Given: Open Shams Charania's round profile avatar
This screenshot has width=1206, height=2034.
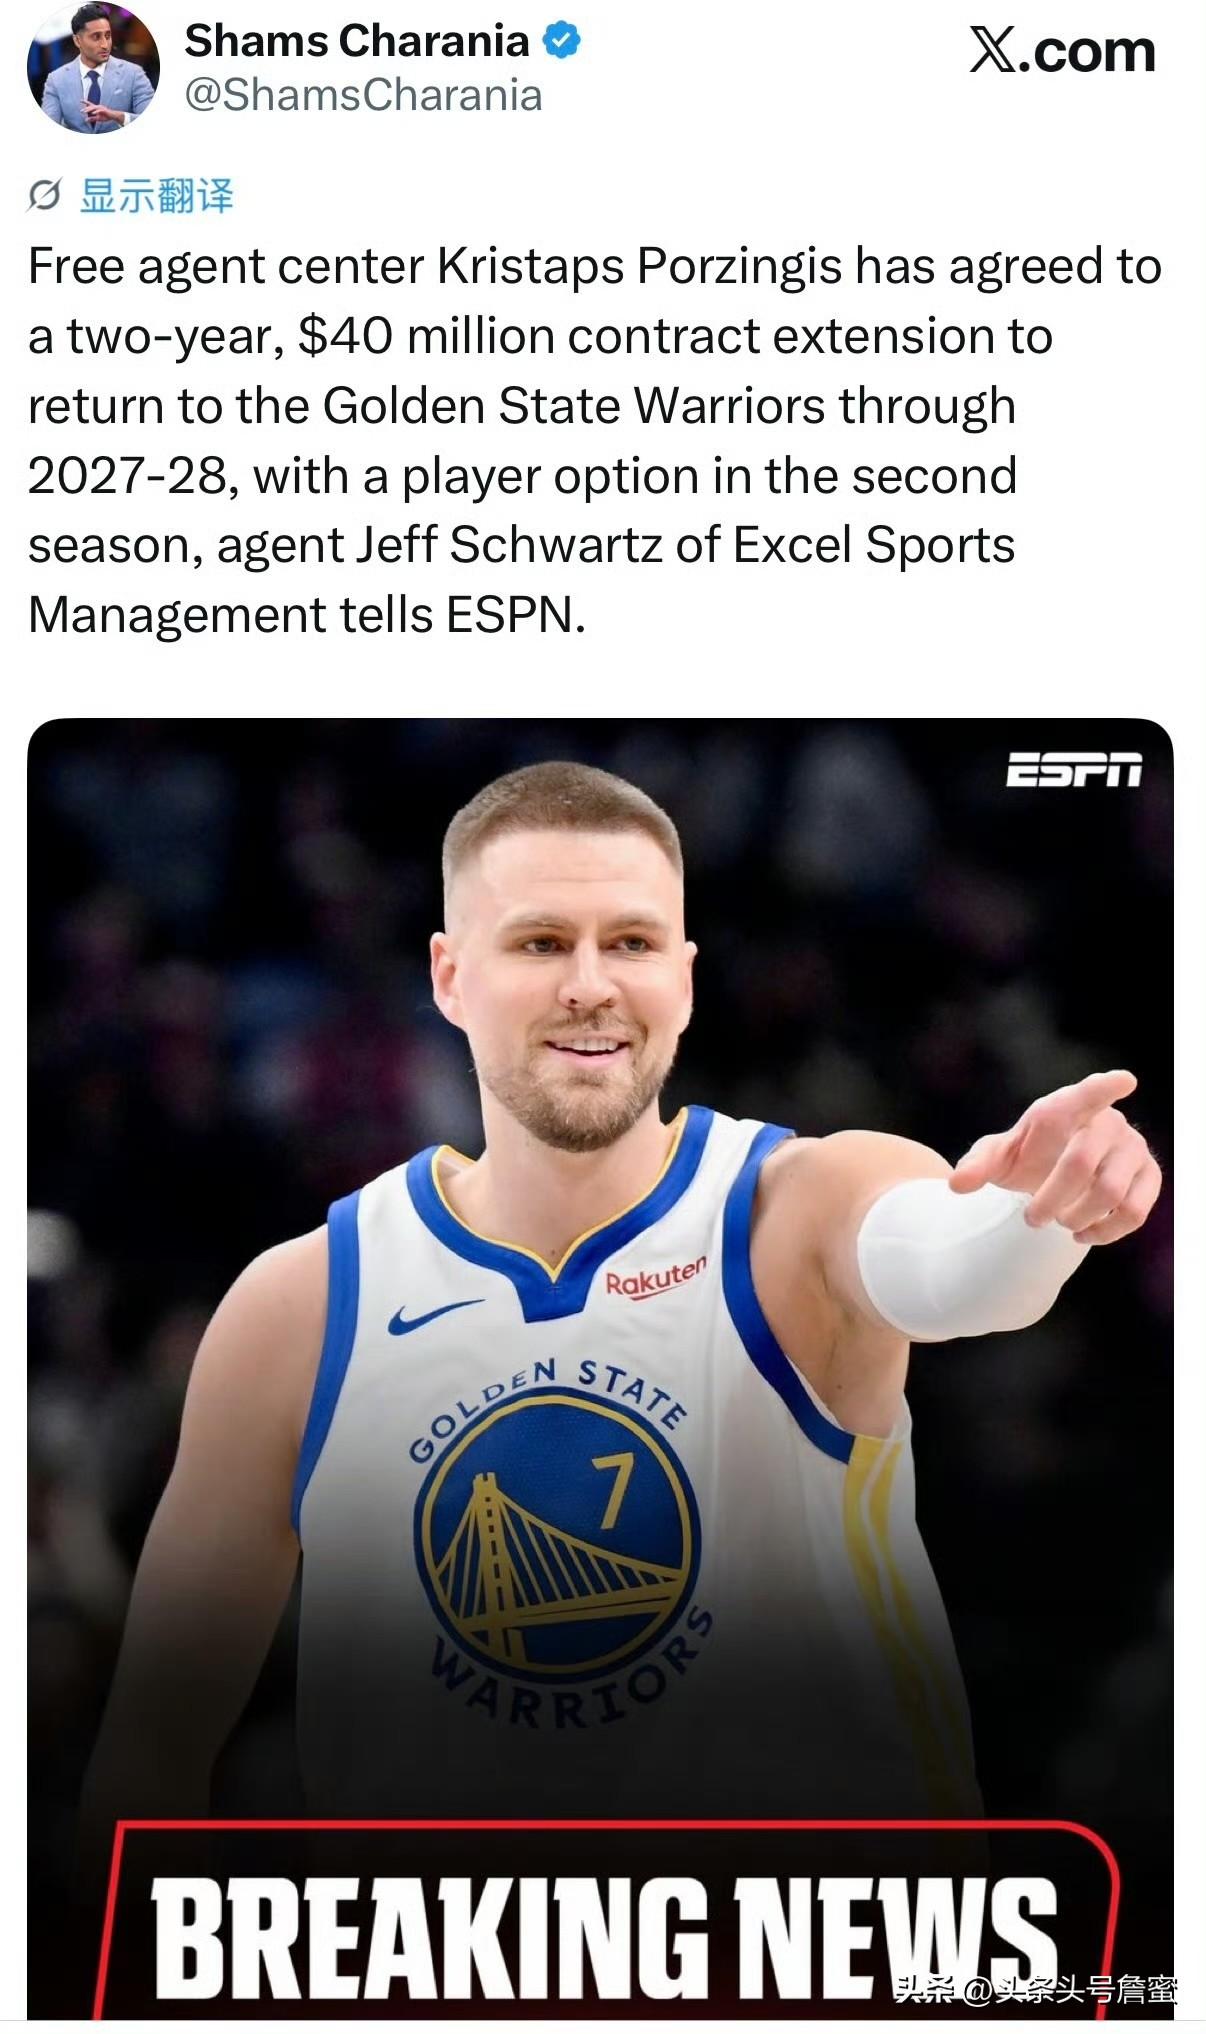Looking at the screenshot, I should [x=93, y=67].
